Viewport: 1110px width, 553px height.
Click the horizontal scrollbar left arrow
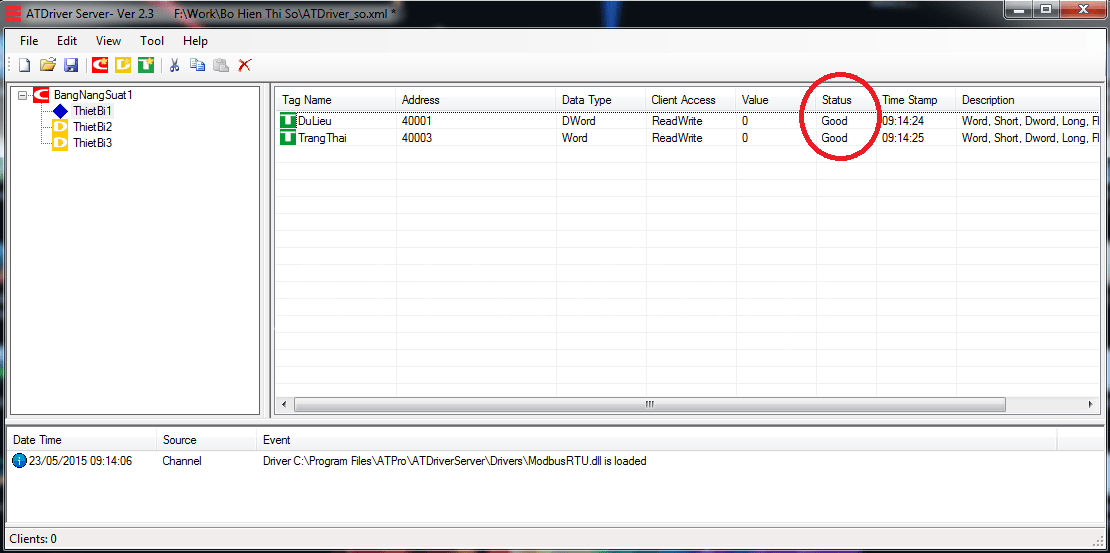pyautogui.click(x=284, y=404)
